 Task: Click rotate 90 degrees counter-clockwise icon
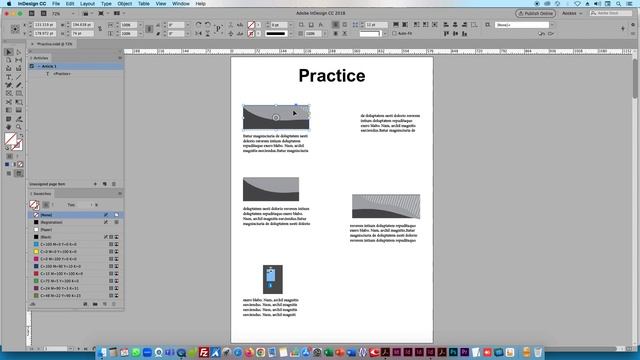[x=208, y=25]
